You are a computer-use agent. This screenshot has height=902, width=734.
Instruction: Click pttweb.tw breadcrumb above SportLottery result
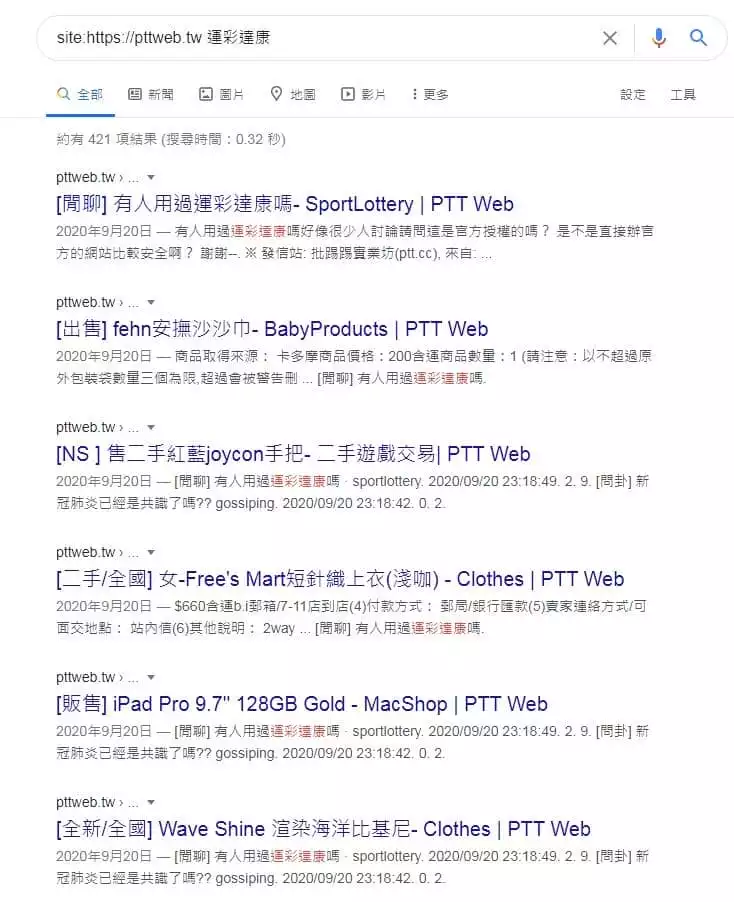coord(97,177)
